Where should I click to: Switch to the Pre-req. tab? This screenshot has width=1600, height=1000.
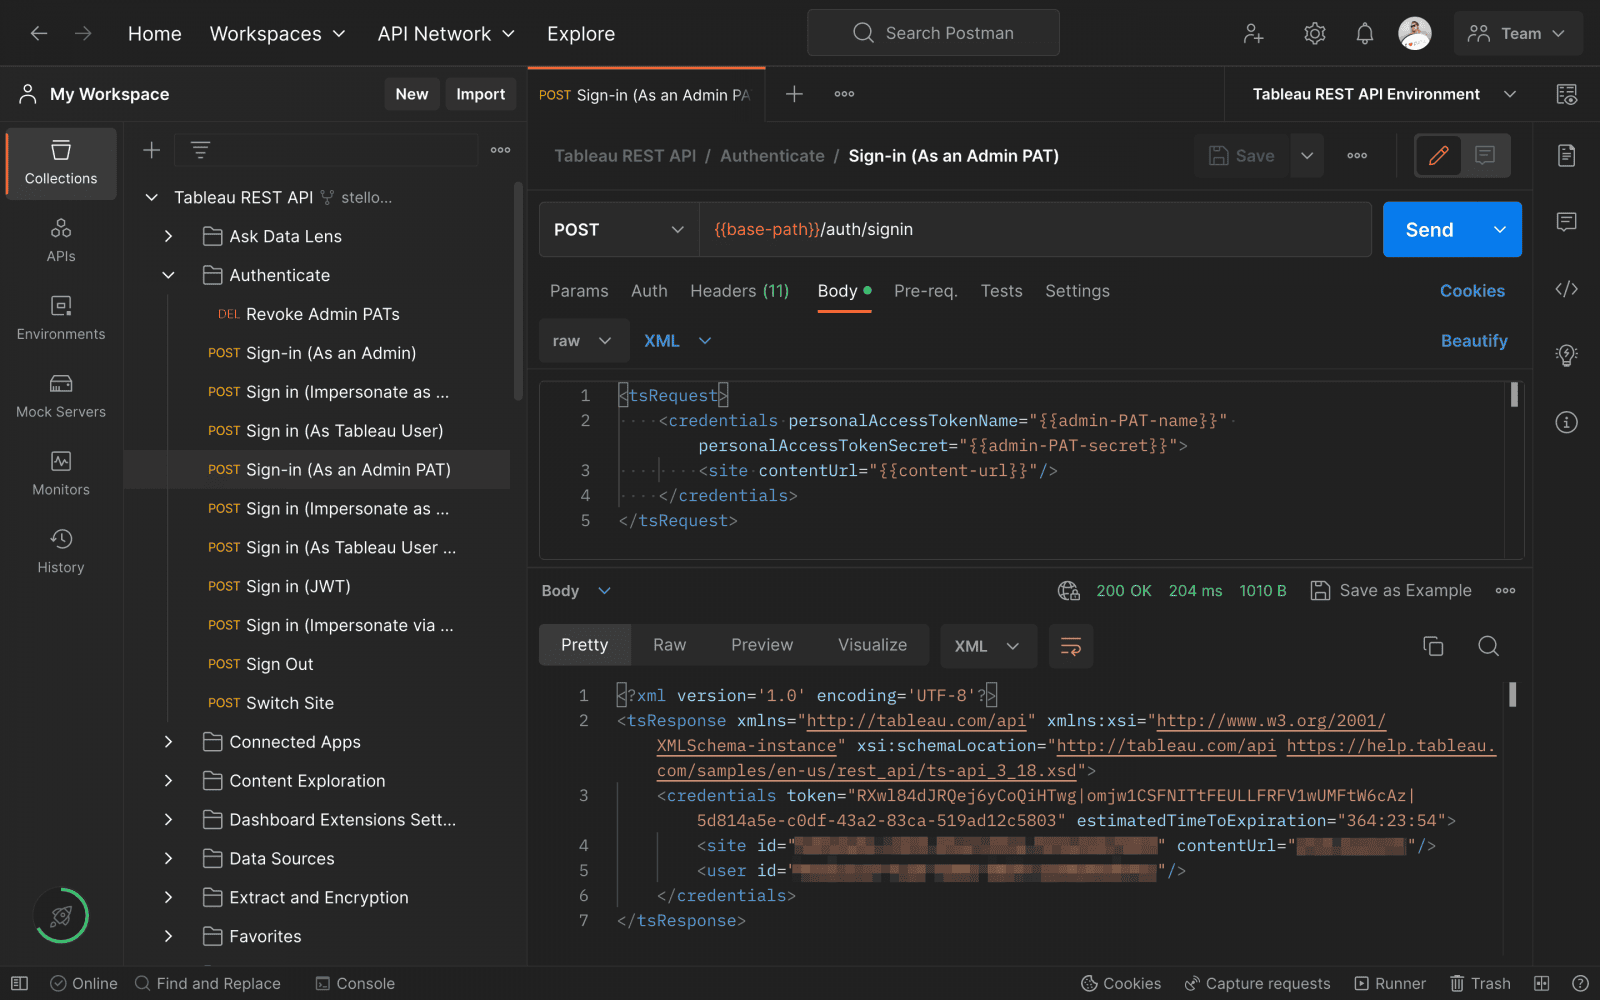[x=926, y=291]
